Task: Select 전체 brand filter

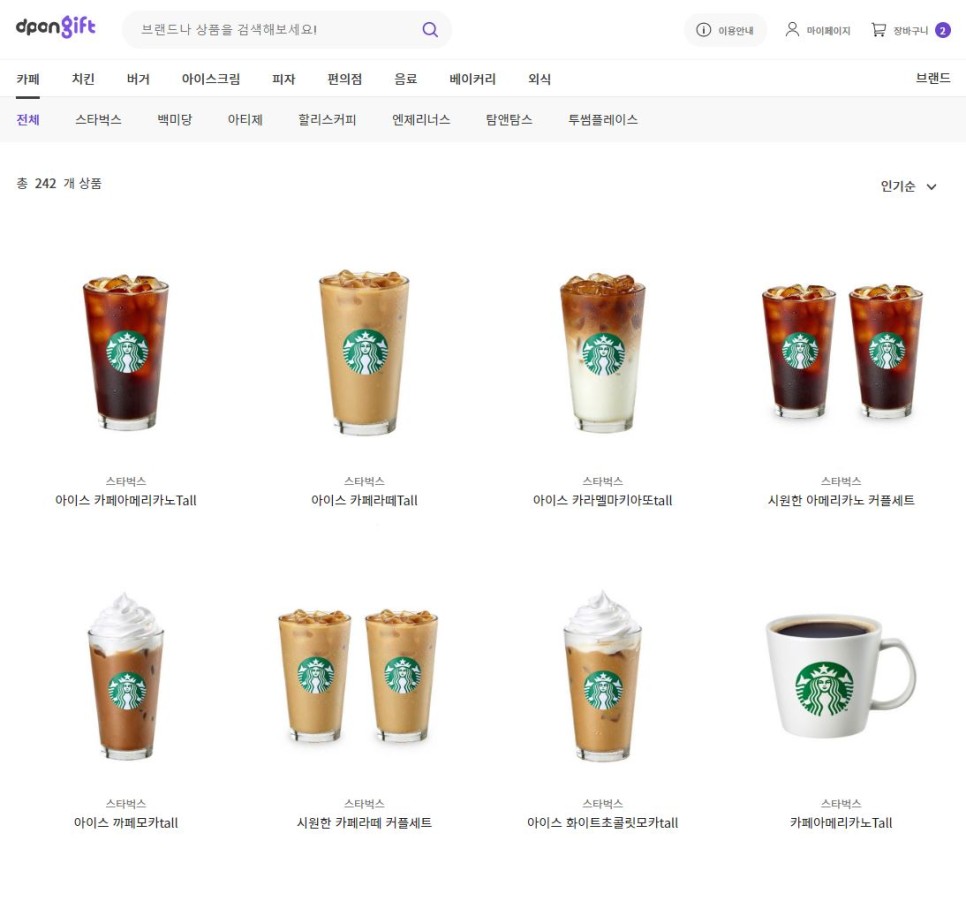Action: pos(28,120)
